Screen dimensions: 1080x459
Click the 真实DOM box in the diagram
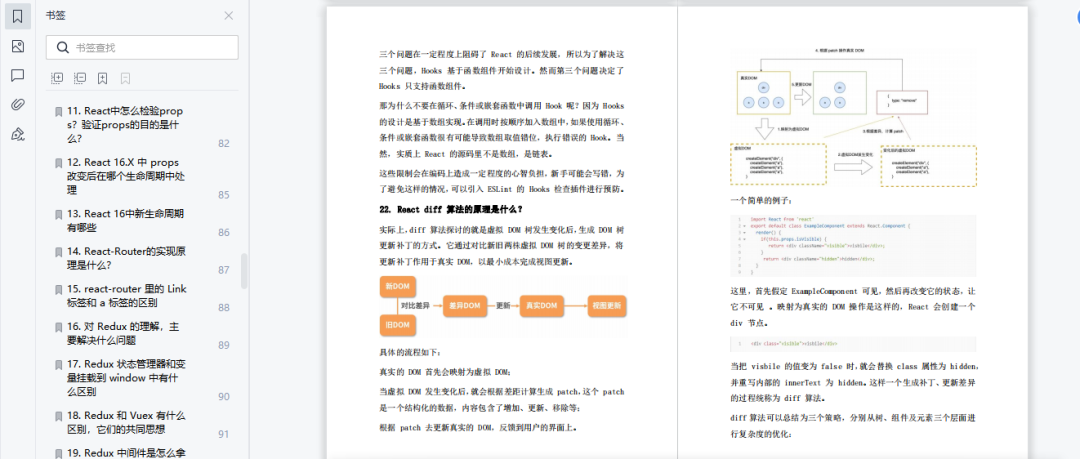coord(541,305)
